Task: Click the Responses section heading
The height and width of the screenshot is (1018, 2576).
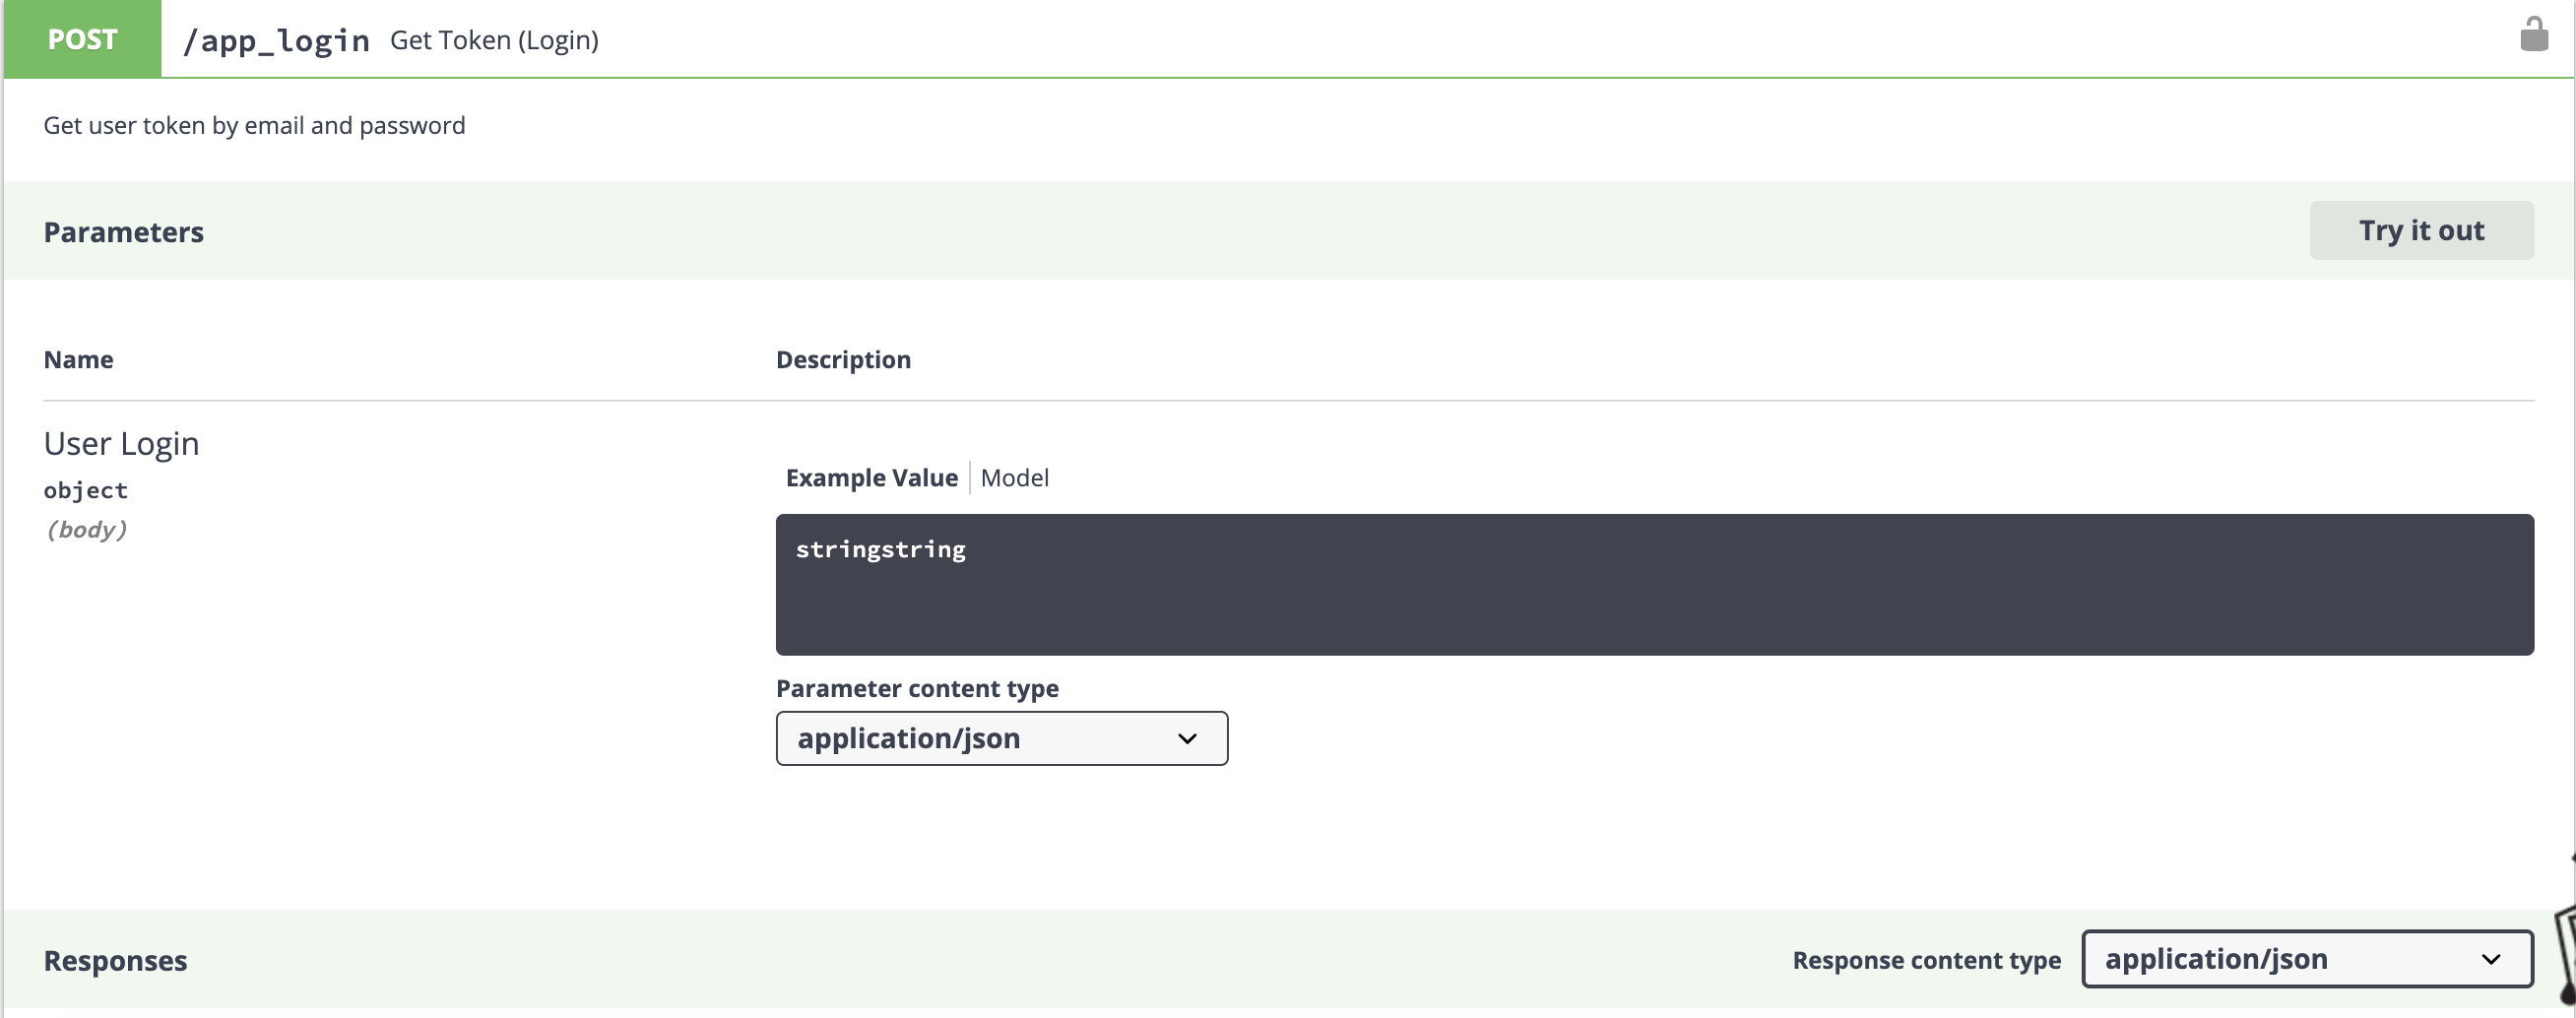Action: pyautogui.click(x=115, y=960)
